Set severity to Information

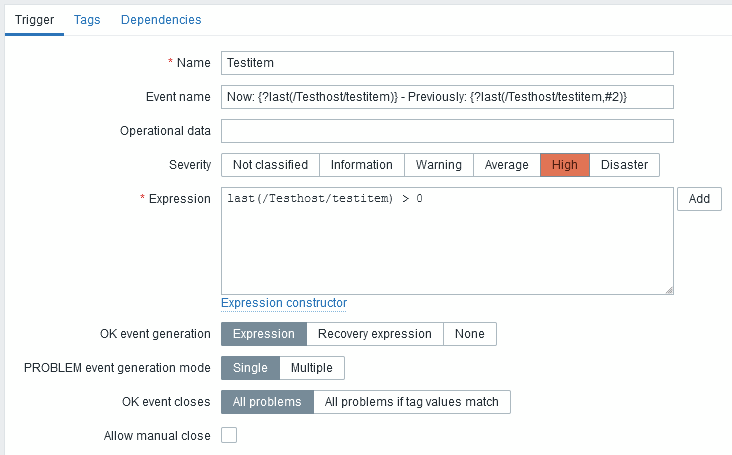click(361, 165)
